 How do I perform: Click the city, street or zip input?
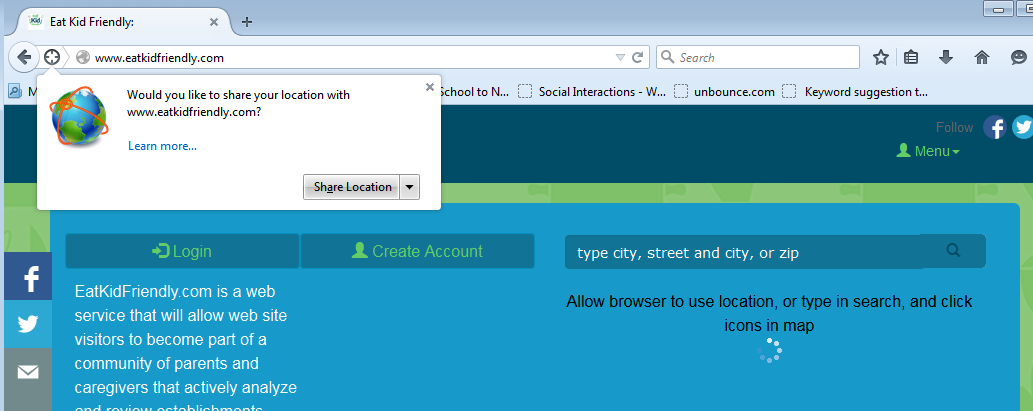tap(742, 252)
